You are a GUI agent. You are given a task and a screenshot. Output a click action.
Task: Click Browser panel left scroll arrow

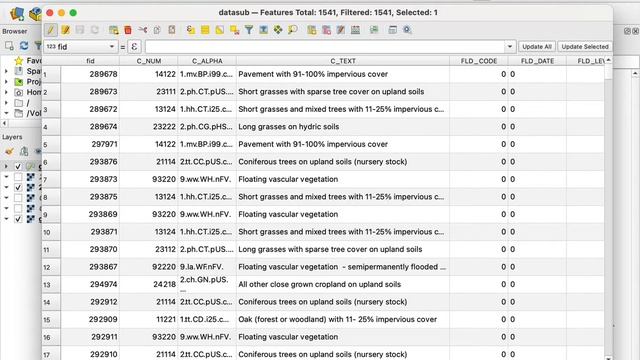[4, 123]
